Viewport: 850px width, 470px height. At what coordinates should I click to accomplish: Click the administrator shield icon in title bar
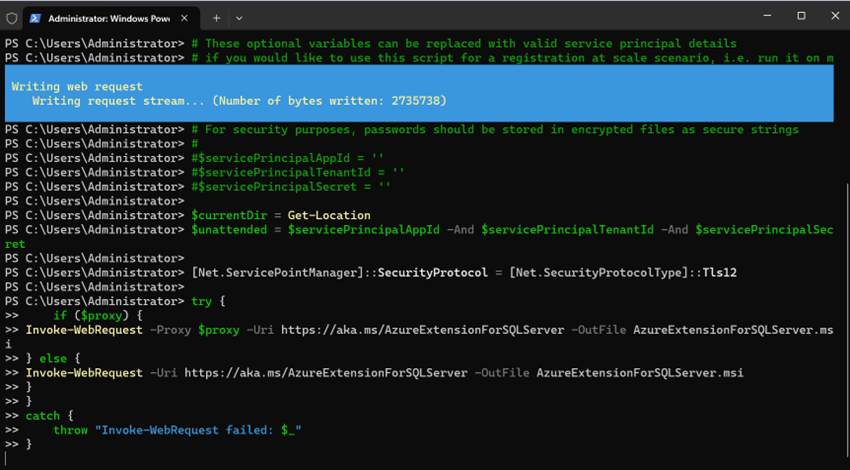tap(12, 17)
